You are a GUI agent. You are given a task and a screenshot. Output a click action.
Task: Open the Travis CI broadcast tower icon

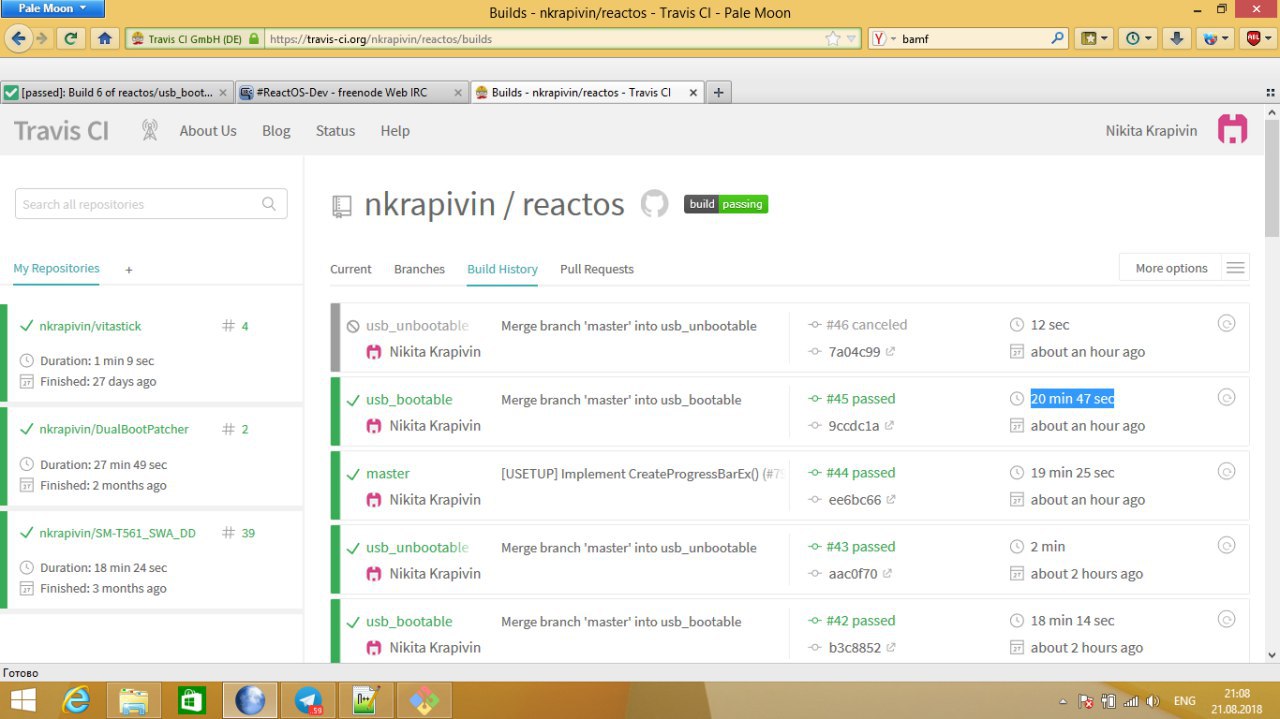[150, 130]
